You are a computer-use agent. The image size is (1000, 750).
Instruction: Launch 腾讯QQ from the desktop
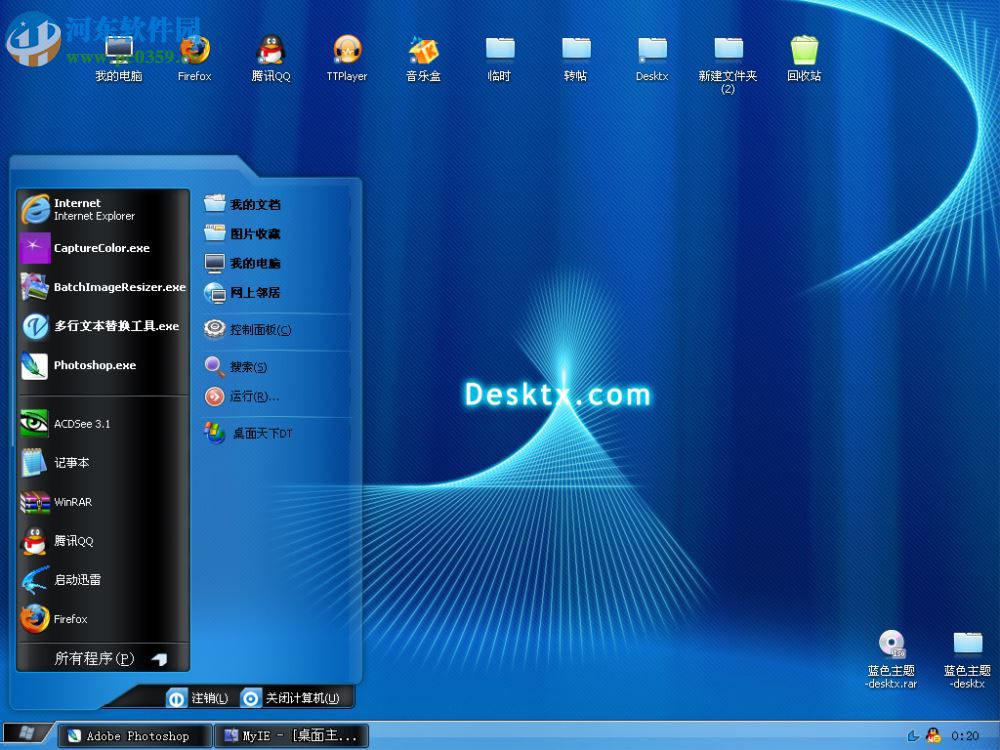(270, 50)
